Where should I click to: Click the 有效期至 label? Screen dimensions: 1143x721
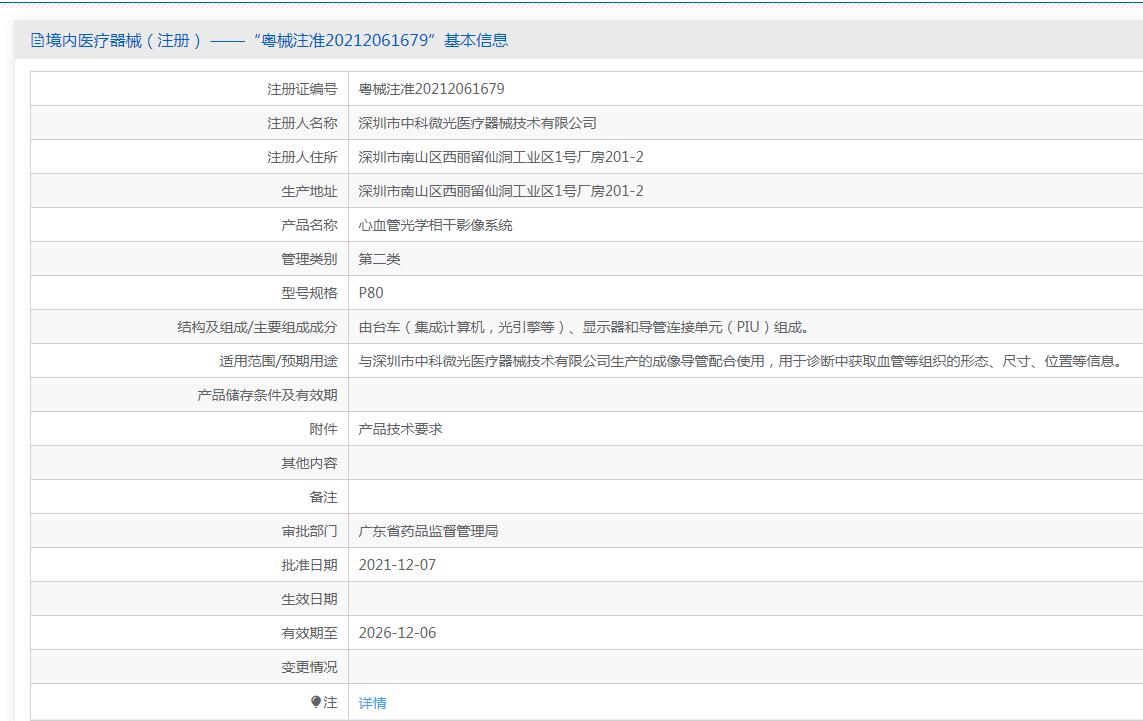(309, 633)
